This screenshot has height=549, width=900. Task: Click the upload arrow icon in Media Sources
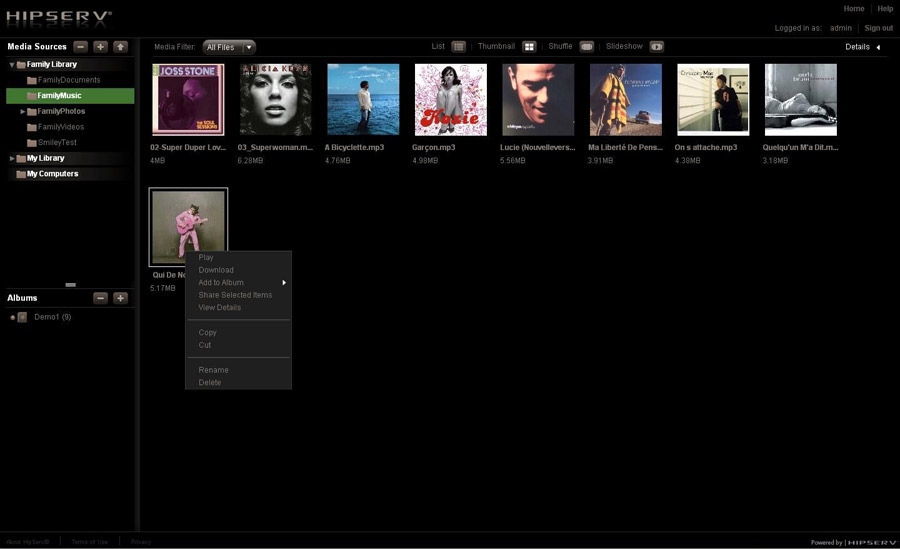120,47
